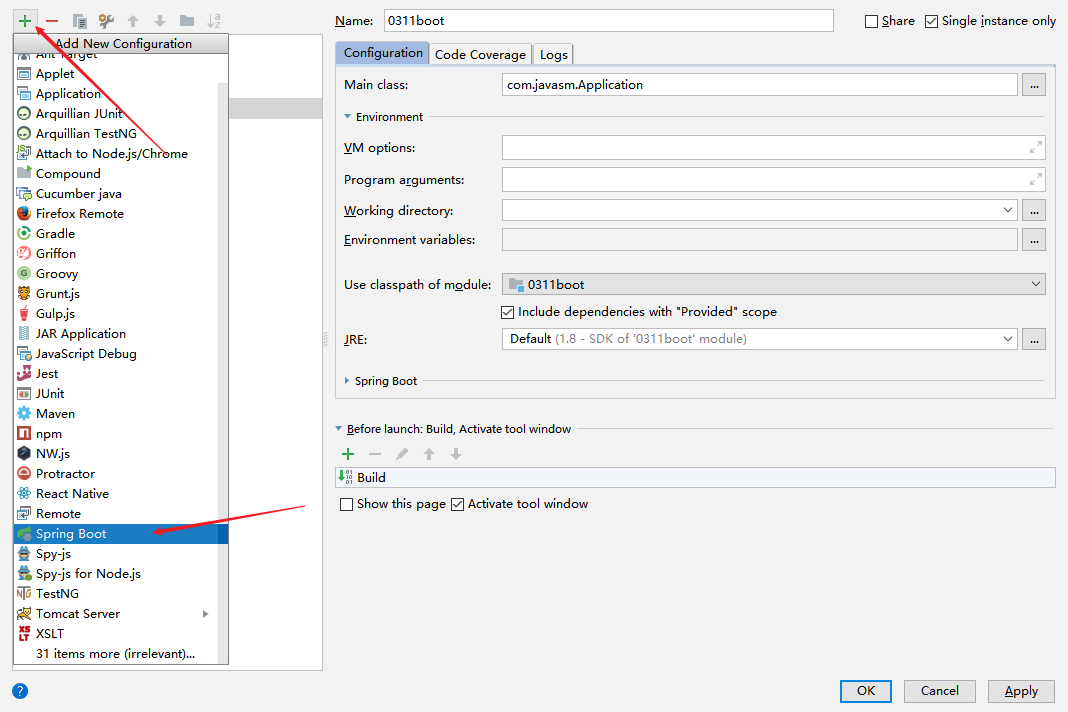The width and height of the screenshot is (1068, 712).
Task: Switch to the Logs tab
Action: 554,55
